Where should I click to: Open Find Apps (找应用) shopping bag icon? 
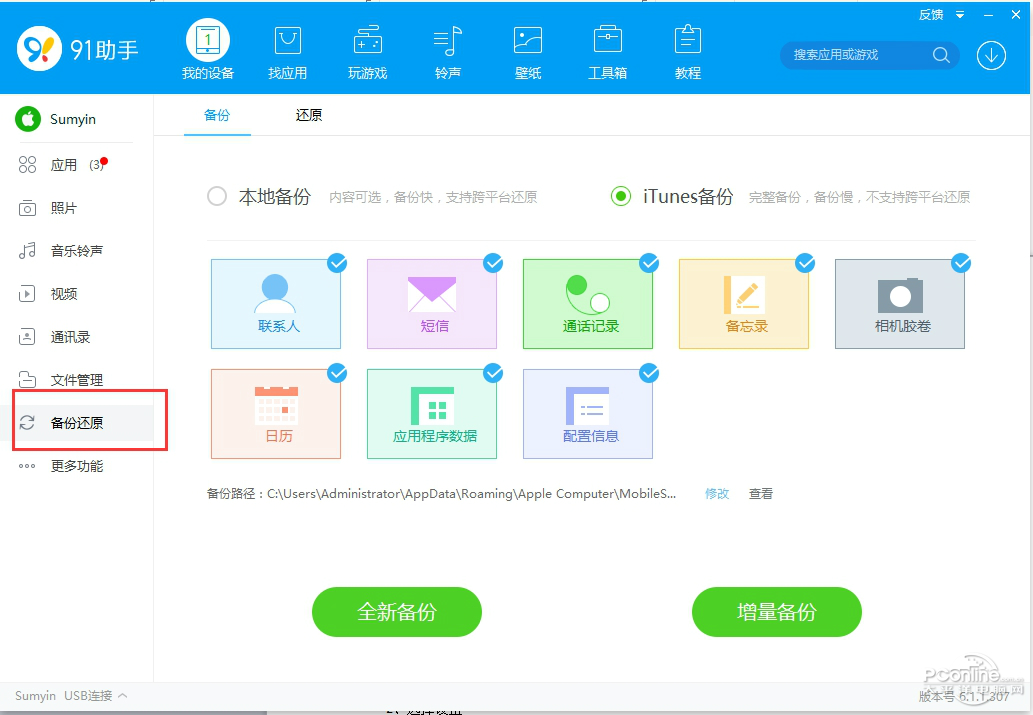[x=287, y=41]
